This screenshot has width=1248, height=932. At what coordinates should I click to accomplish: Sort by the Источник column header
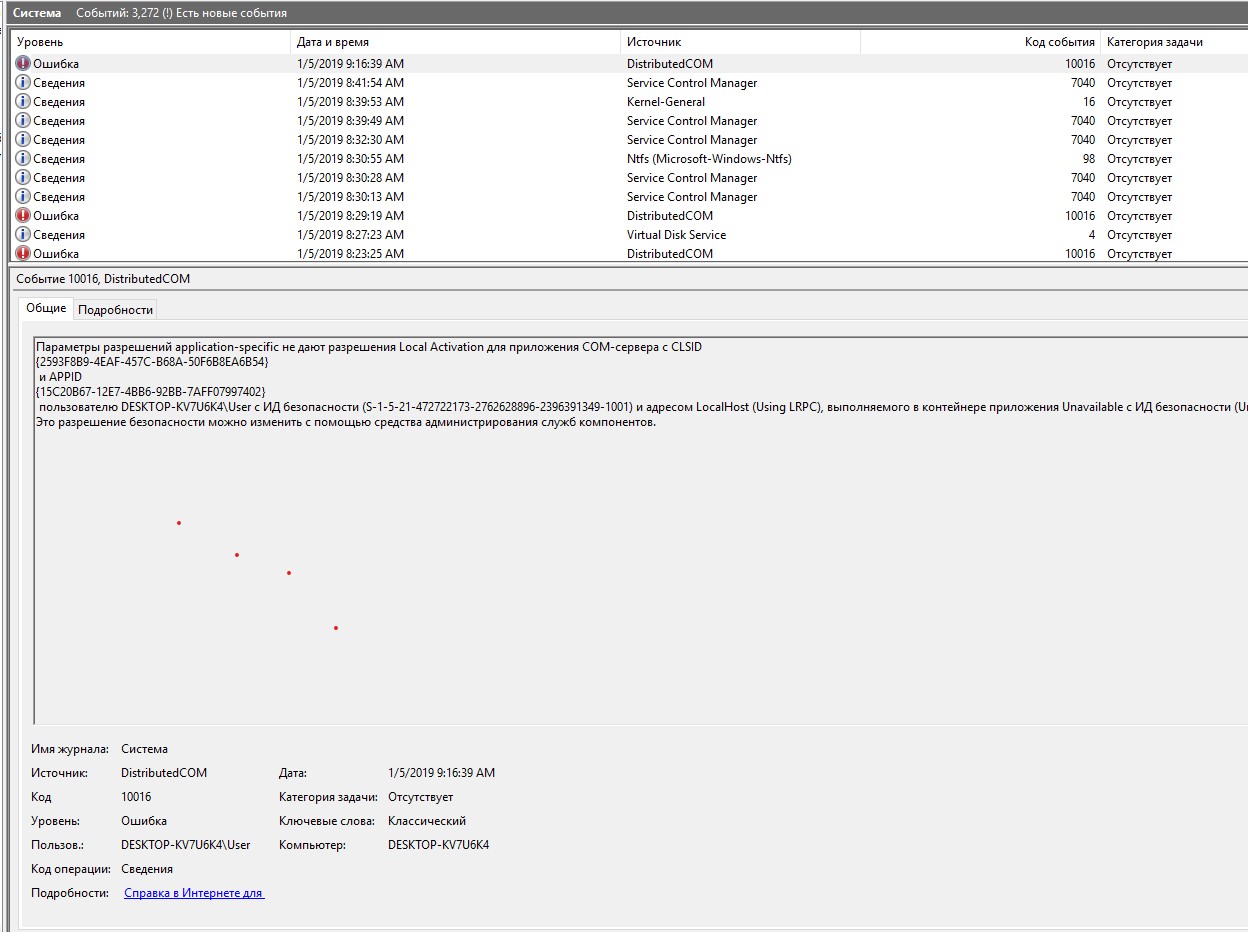740,42
